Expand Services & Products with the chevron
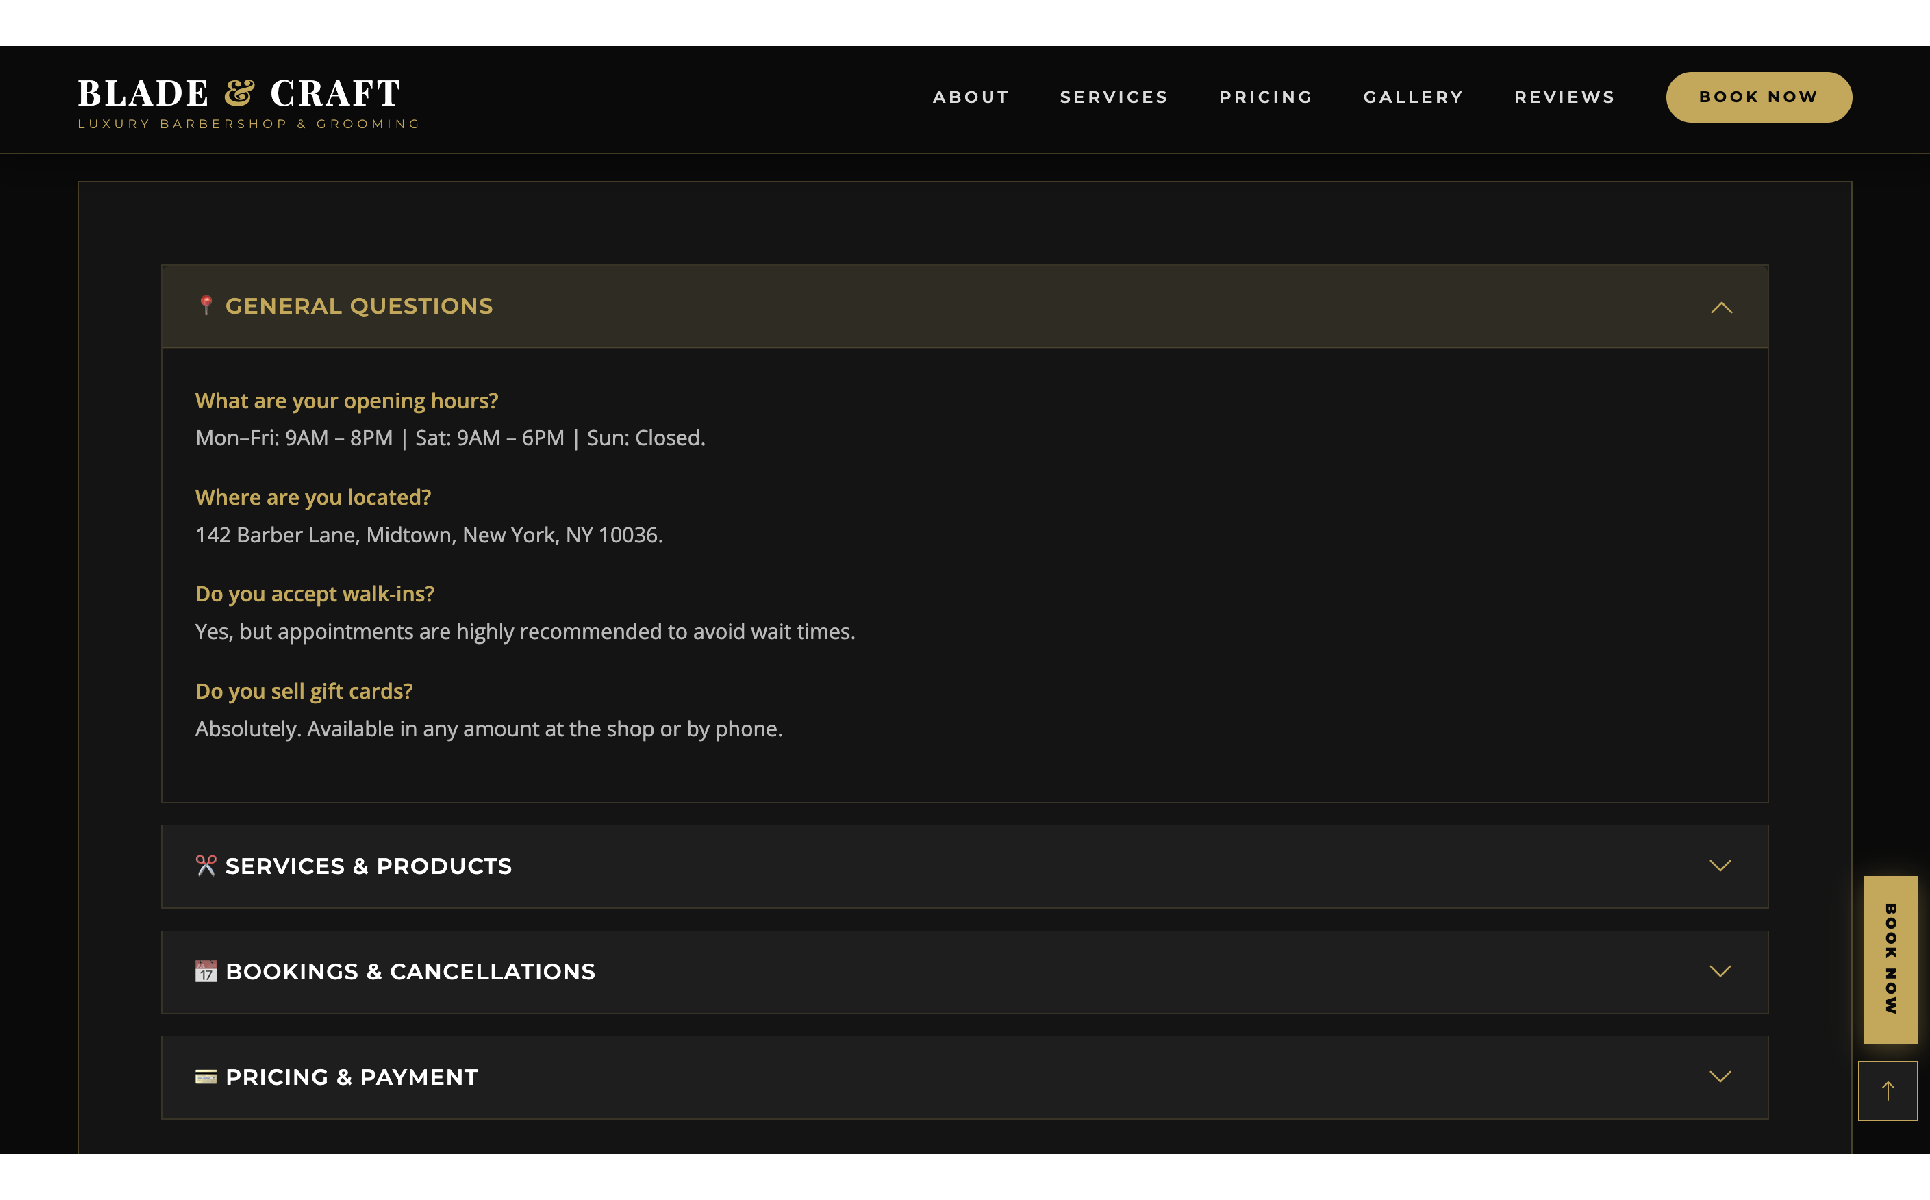The height and width of the screenshot is (1200, 1930). [1719, 866]
